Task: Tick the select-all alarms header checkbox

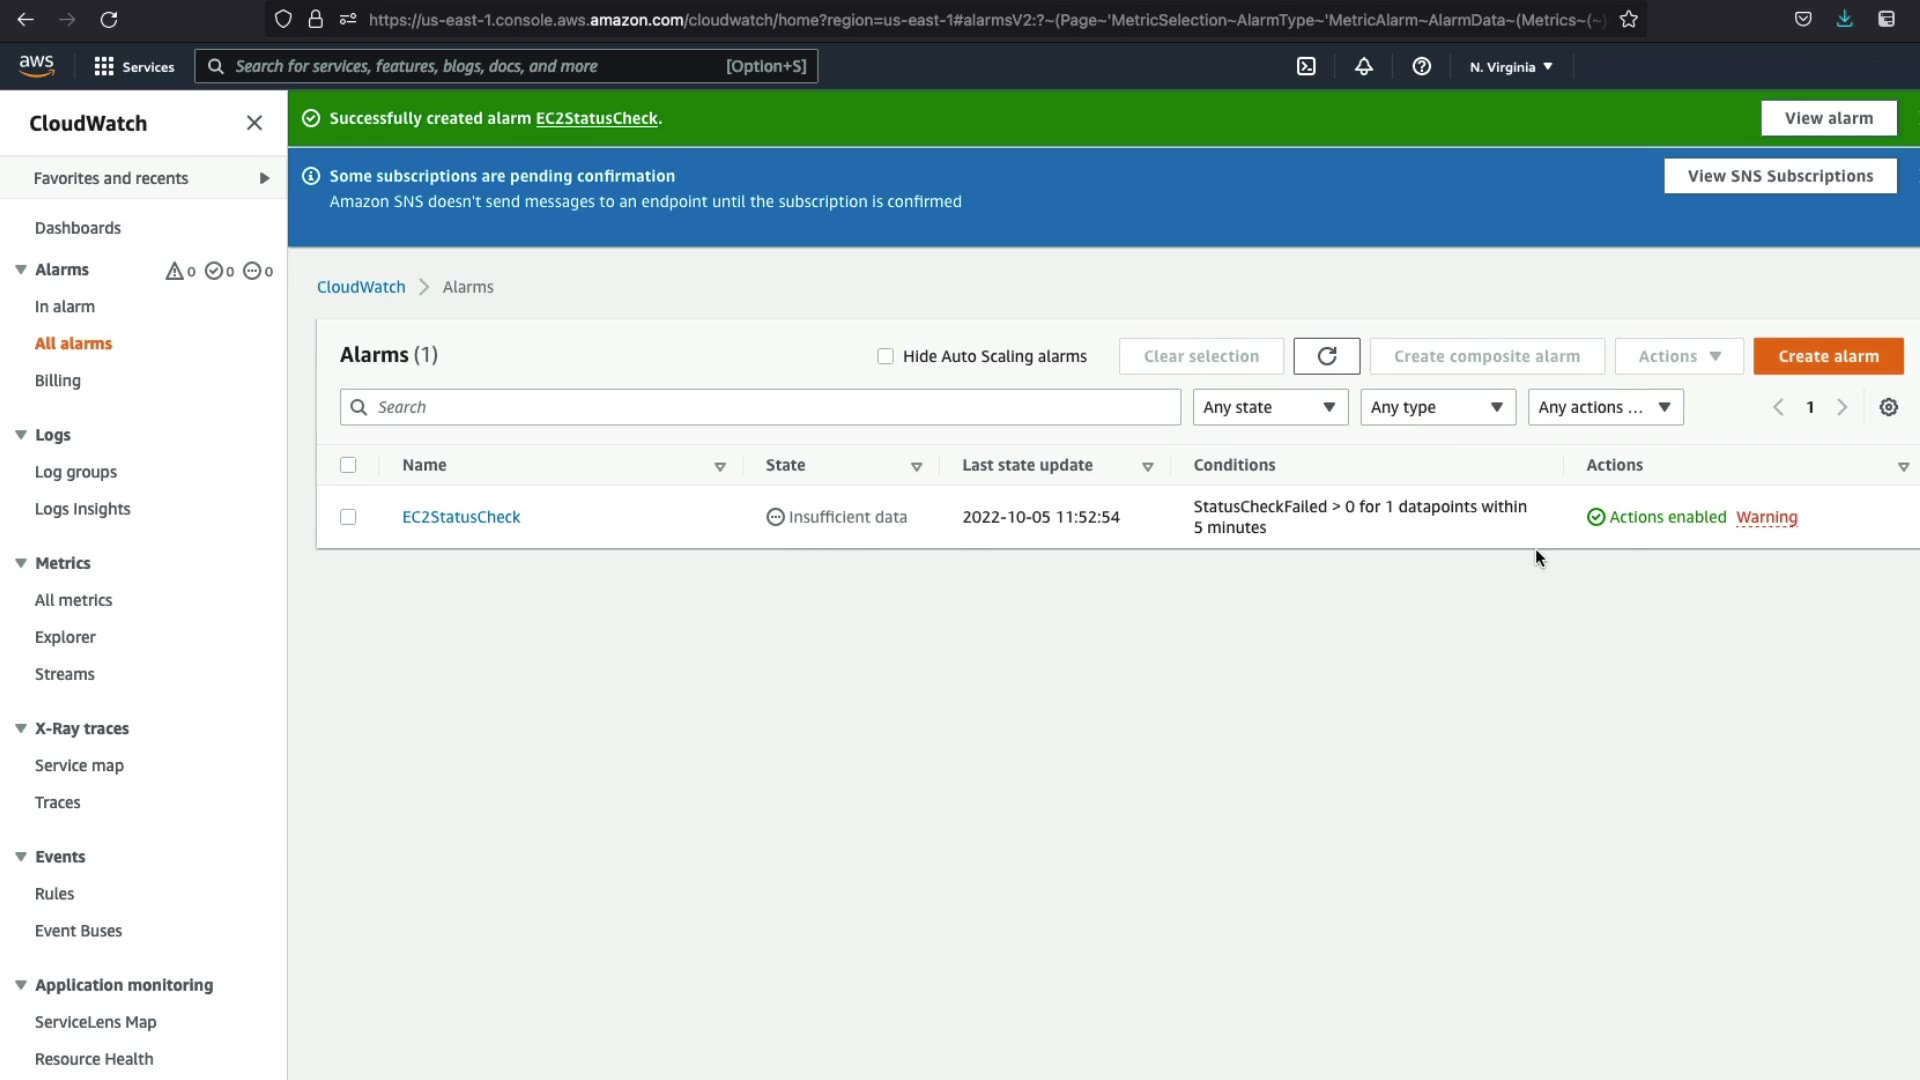Action: tap(348, 465)
